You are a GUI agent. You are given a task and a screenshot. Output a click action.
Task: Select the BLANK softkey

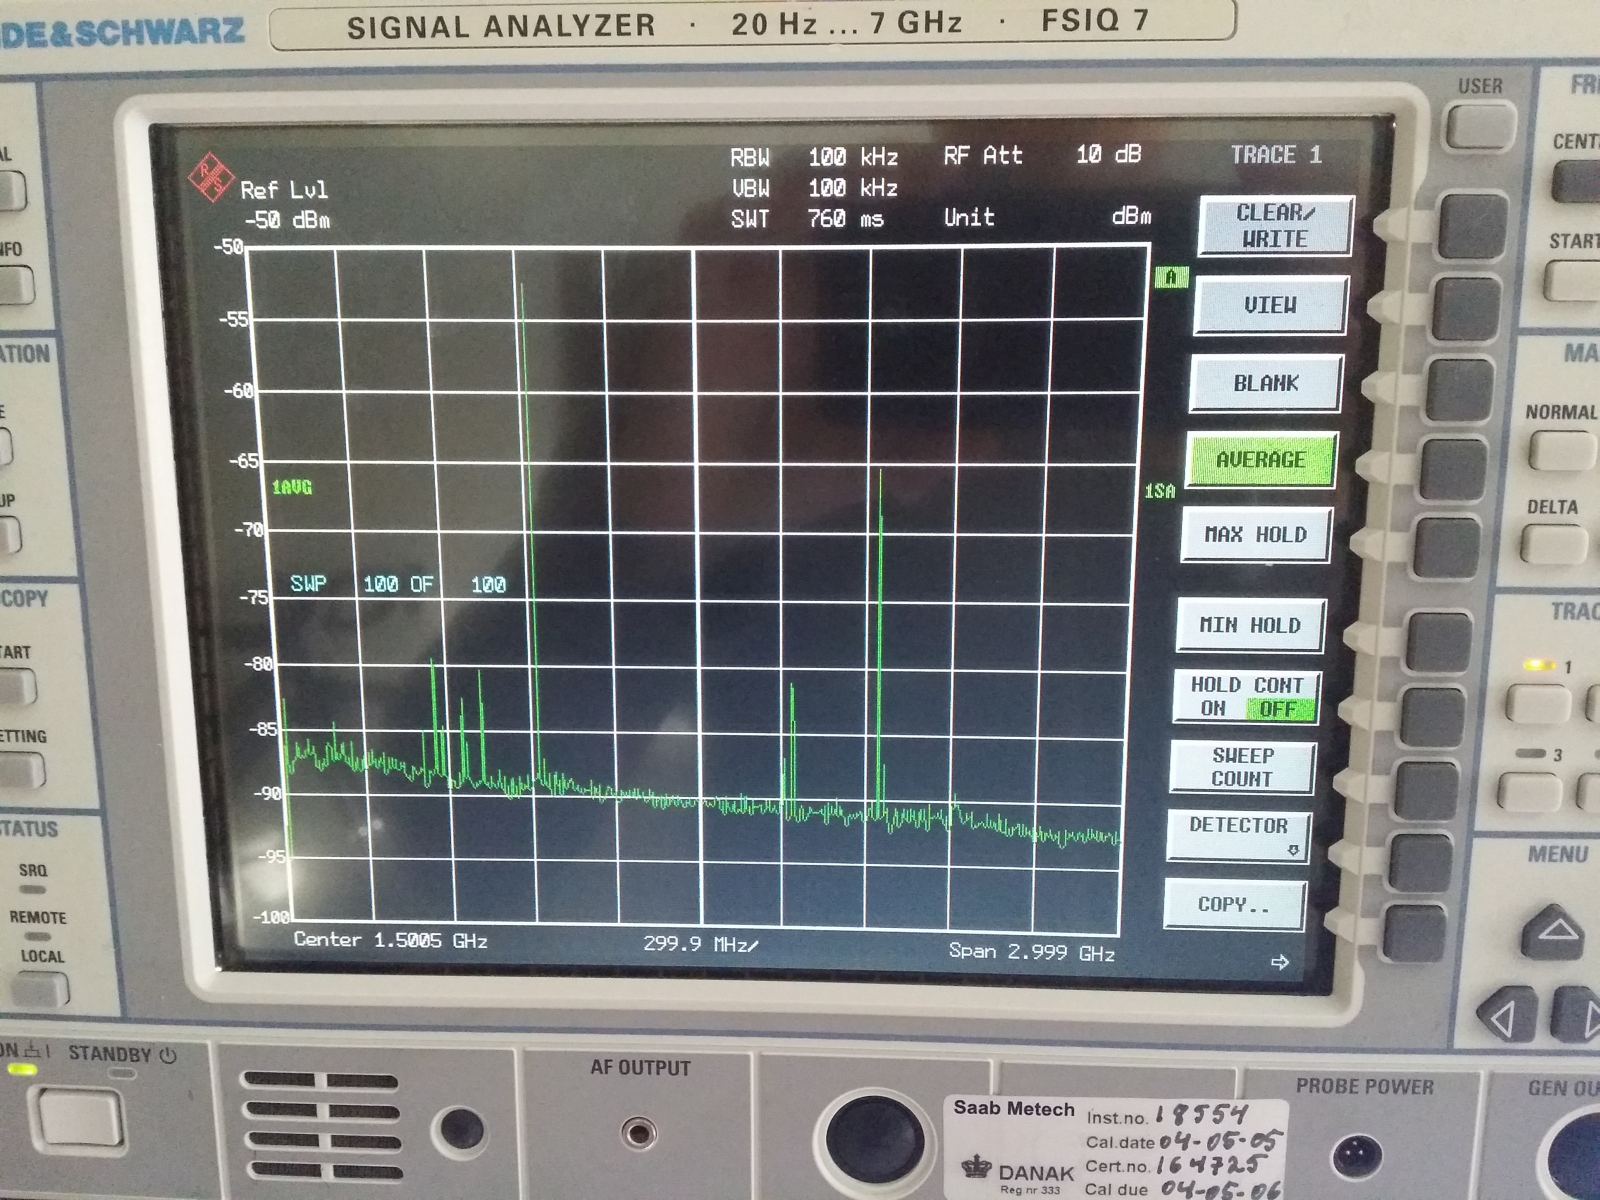[x=1265, y=383]
